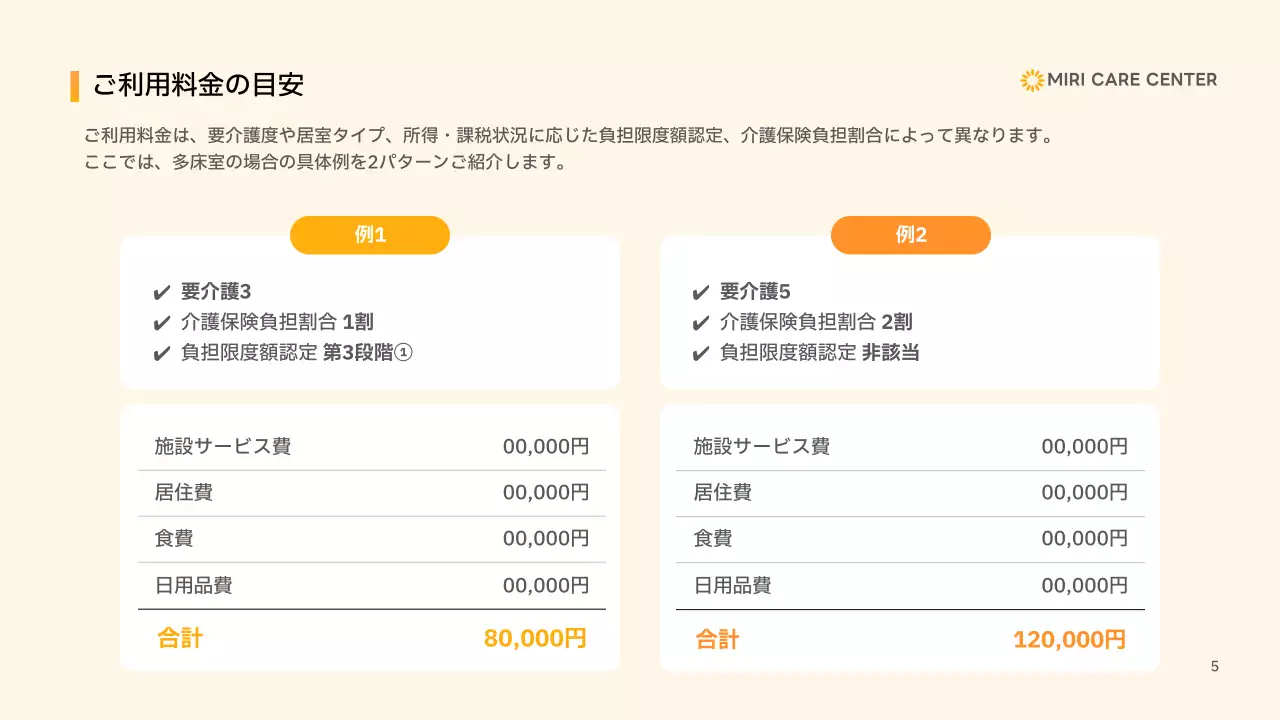Click the orange accent bar beside the title
Screen dimensions: 1280x720
tap(75, 86)
